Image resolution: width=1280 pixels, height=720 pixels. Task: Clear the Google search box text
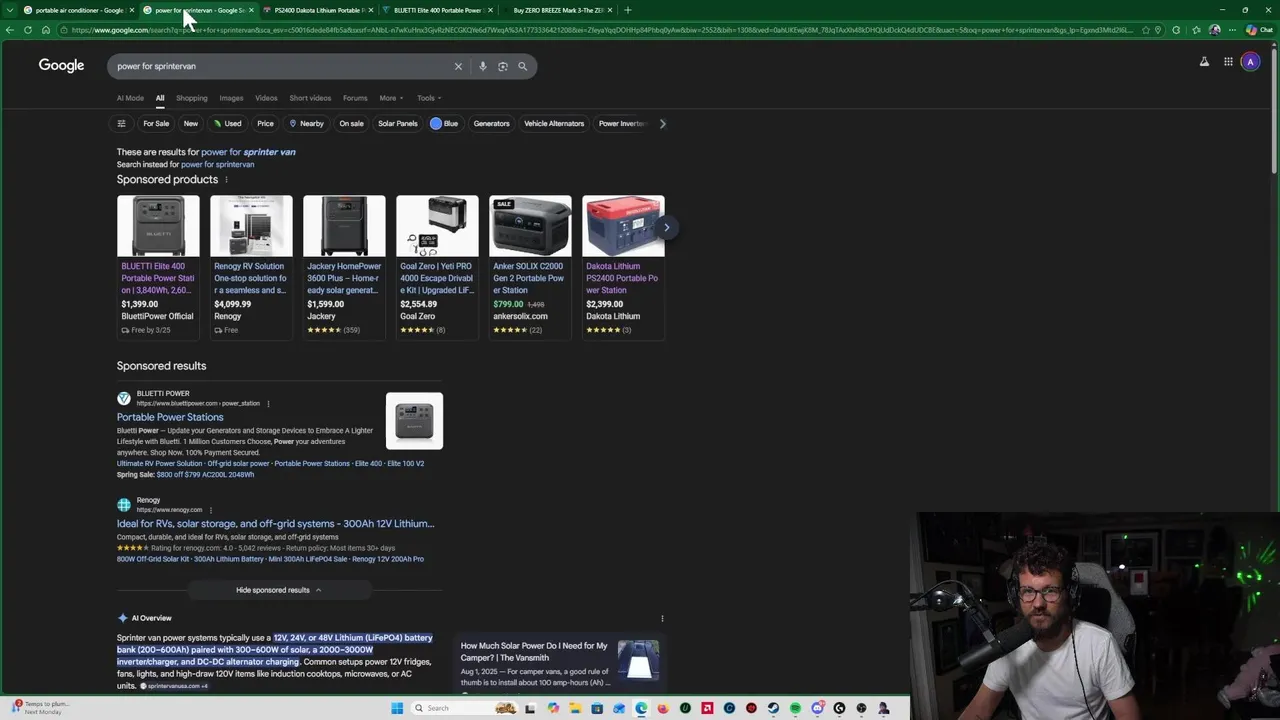pos(458,66)
